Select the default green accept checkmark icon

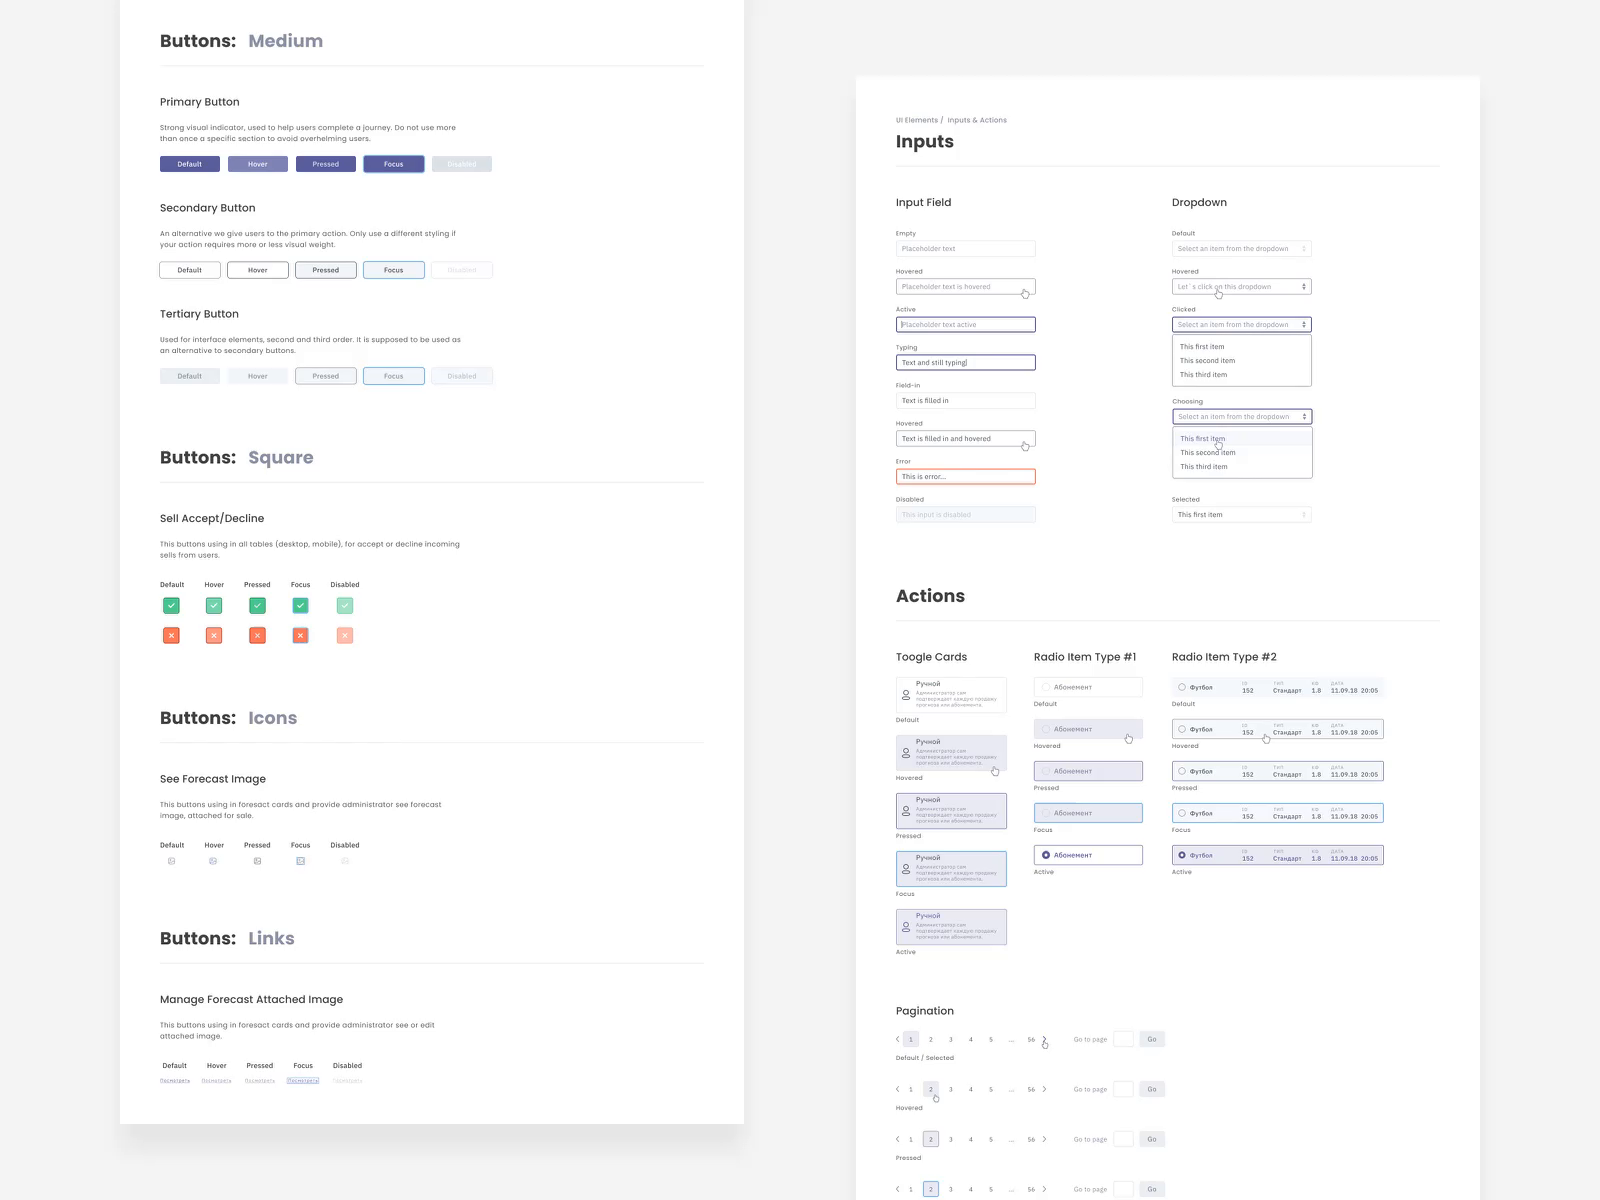[171, 605]
